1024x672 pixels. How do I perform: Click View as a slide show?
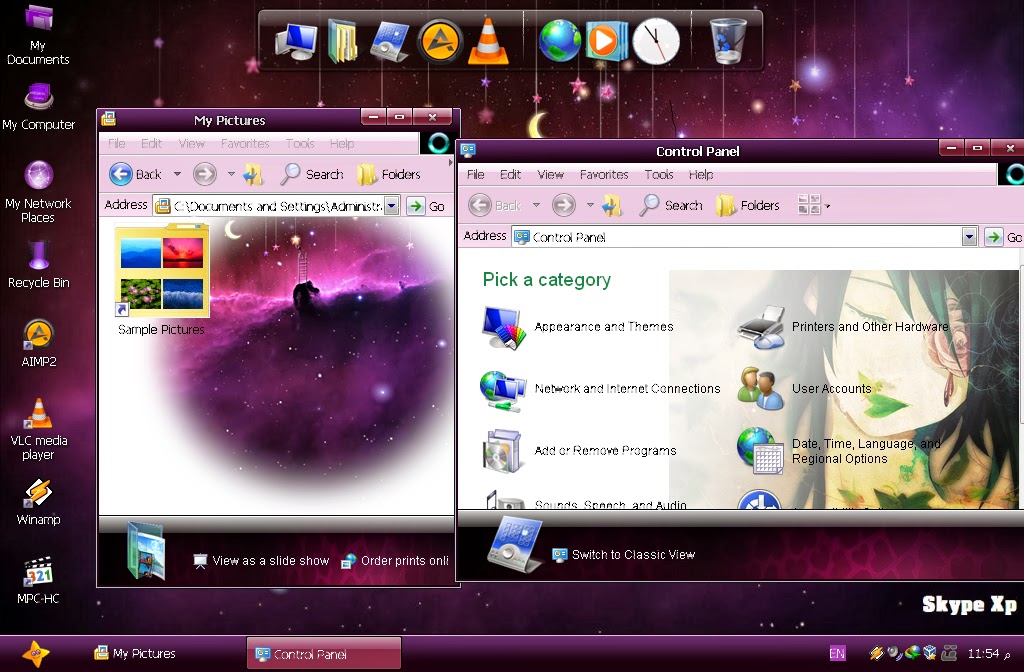[x=261, y=561]
